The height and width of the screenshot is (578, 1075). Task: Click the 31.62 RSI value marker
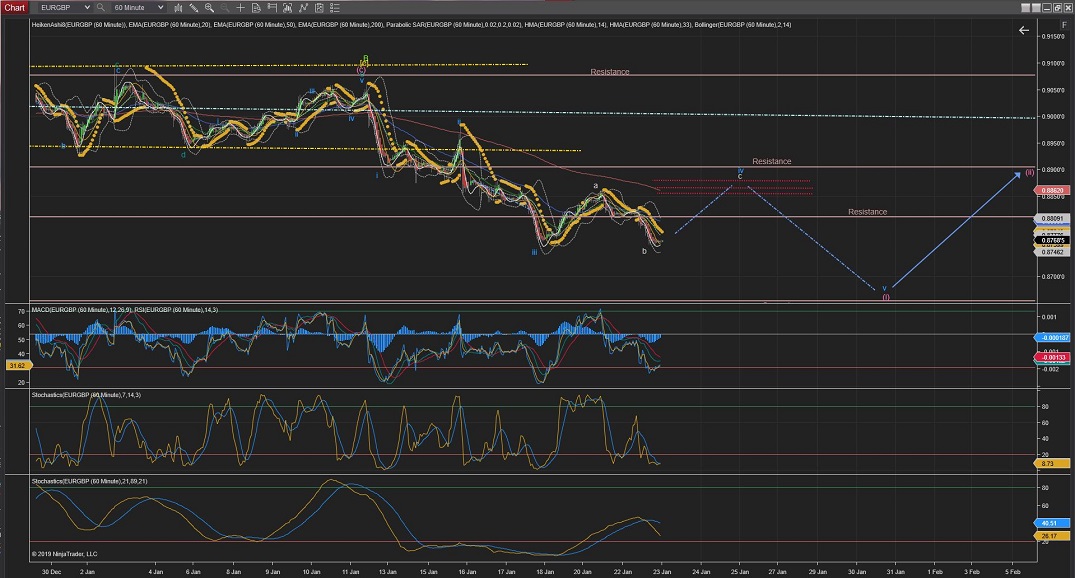click(x=15, y=366)
